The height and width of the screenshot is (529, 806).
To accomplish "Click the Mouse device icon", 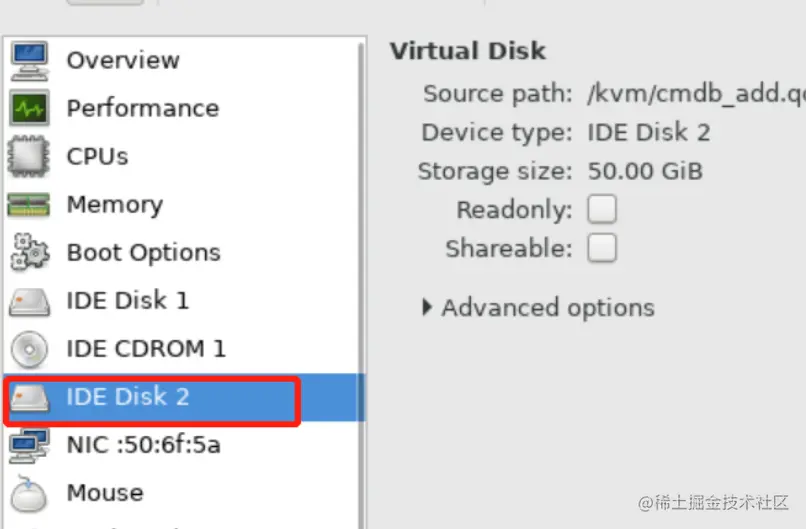I will pyautogui.click(x=29, y=493).
